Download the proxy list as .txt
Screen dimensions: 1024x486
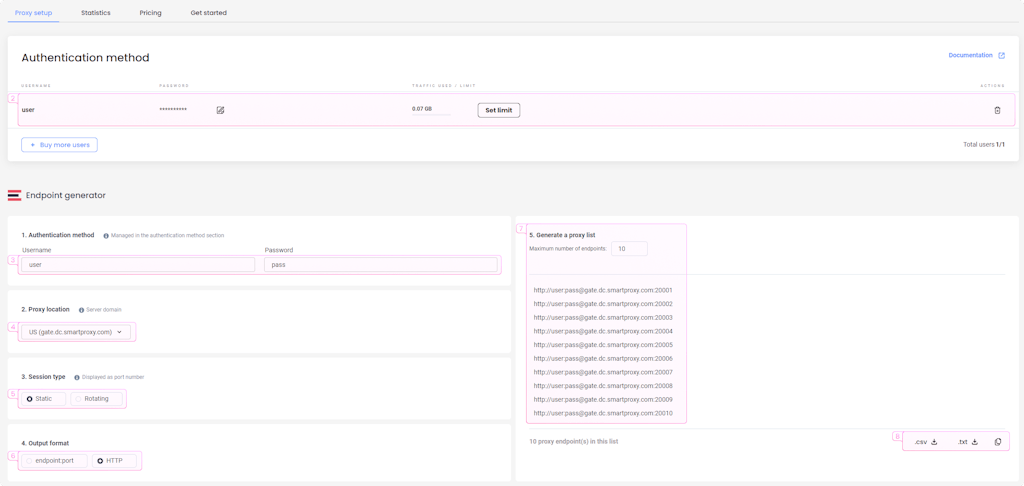968,442
